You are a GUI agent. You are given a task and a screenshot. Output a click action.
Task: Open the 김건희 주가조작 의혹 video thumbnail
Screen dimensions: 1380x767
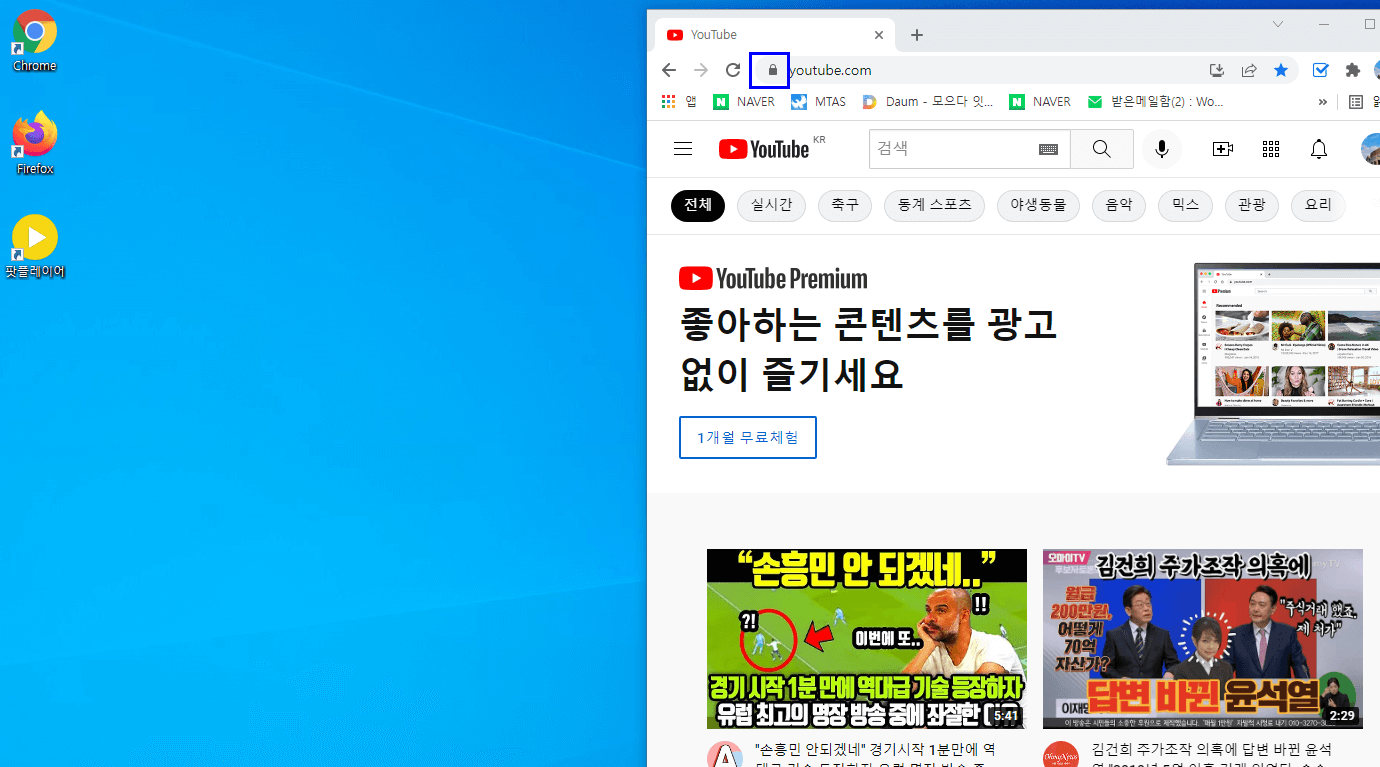point(1203,639)
